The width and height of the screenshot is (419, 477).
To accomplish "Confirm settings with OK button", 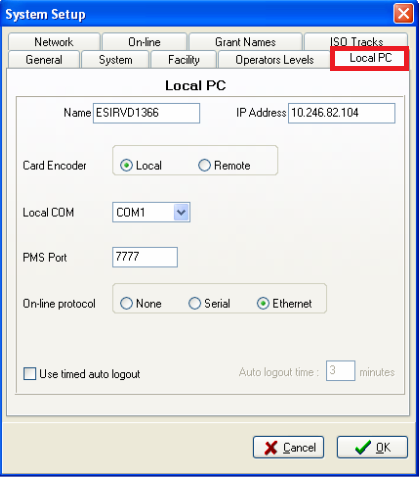I will click(x=372, y=447).
